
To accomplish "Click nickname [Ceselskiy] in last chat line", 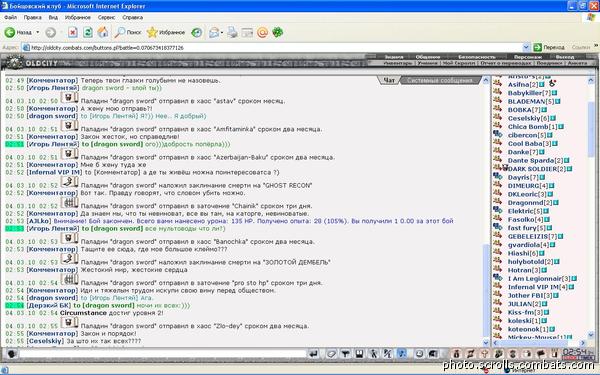I will (46, 341).
